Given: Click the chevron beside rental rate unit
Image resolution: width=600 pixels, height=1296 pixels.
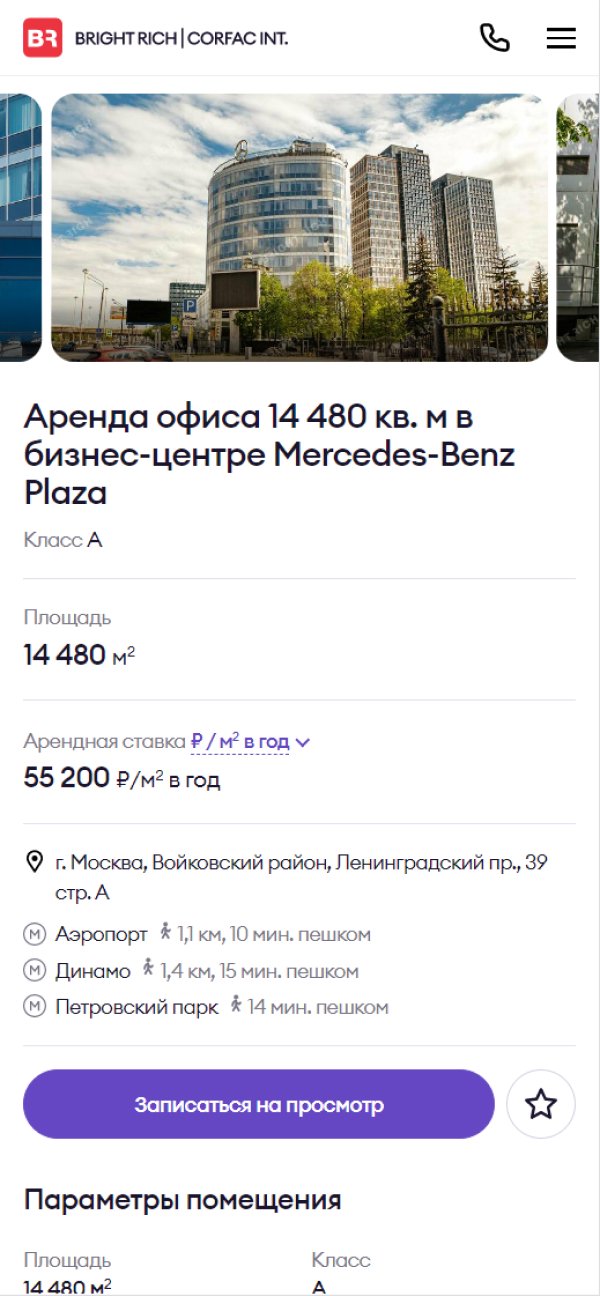Looking at the screenshot, I should (x=303, y=742).
